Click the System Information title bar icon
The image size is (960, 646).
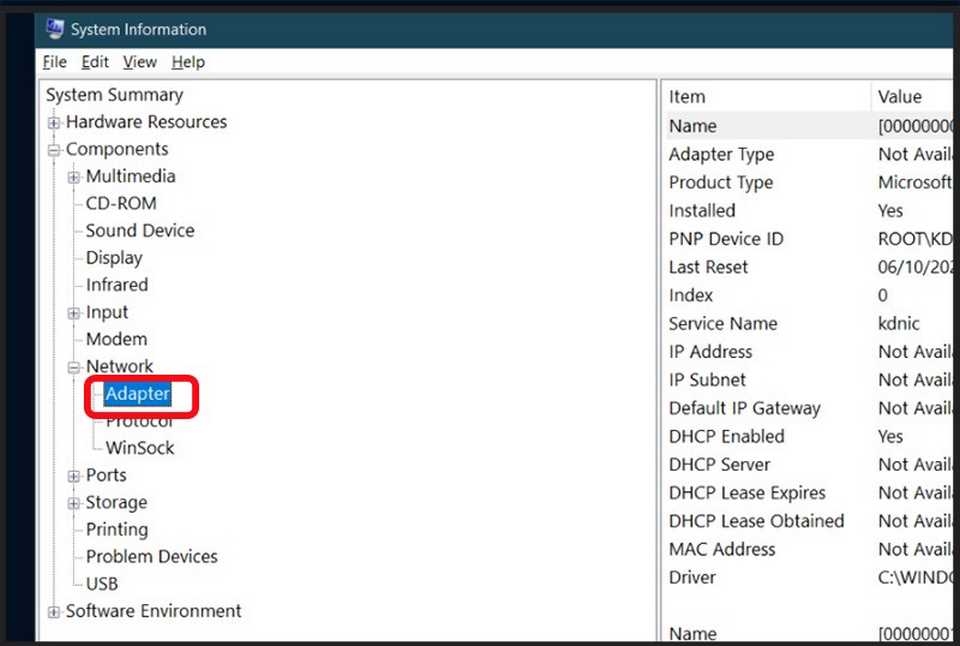coord(54,29)
